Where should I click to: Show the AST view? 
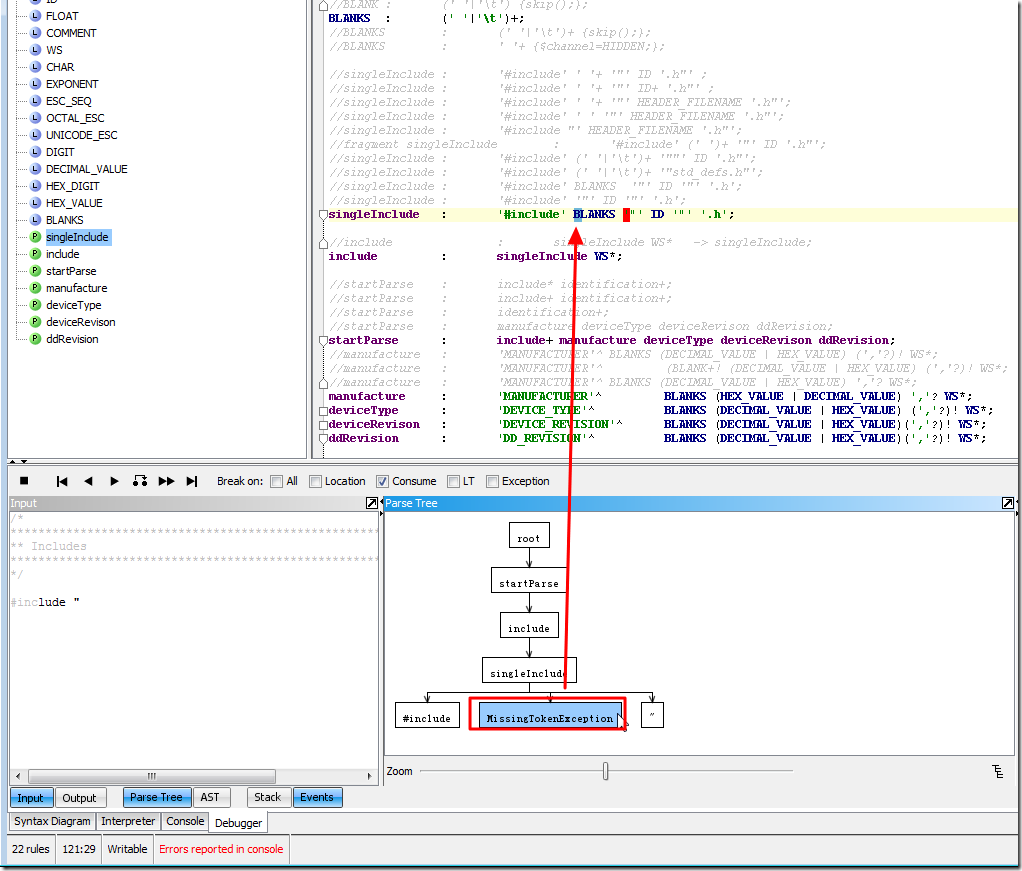pyautogui.click(x=210, y=797)
